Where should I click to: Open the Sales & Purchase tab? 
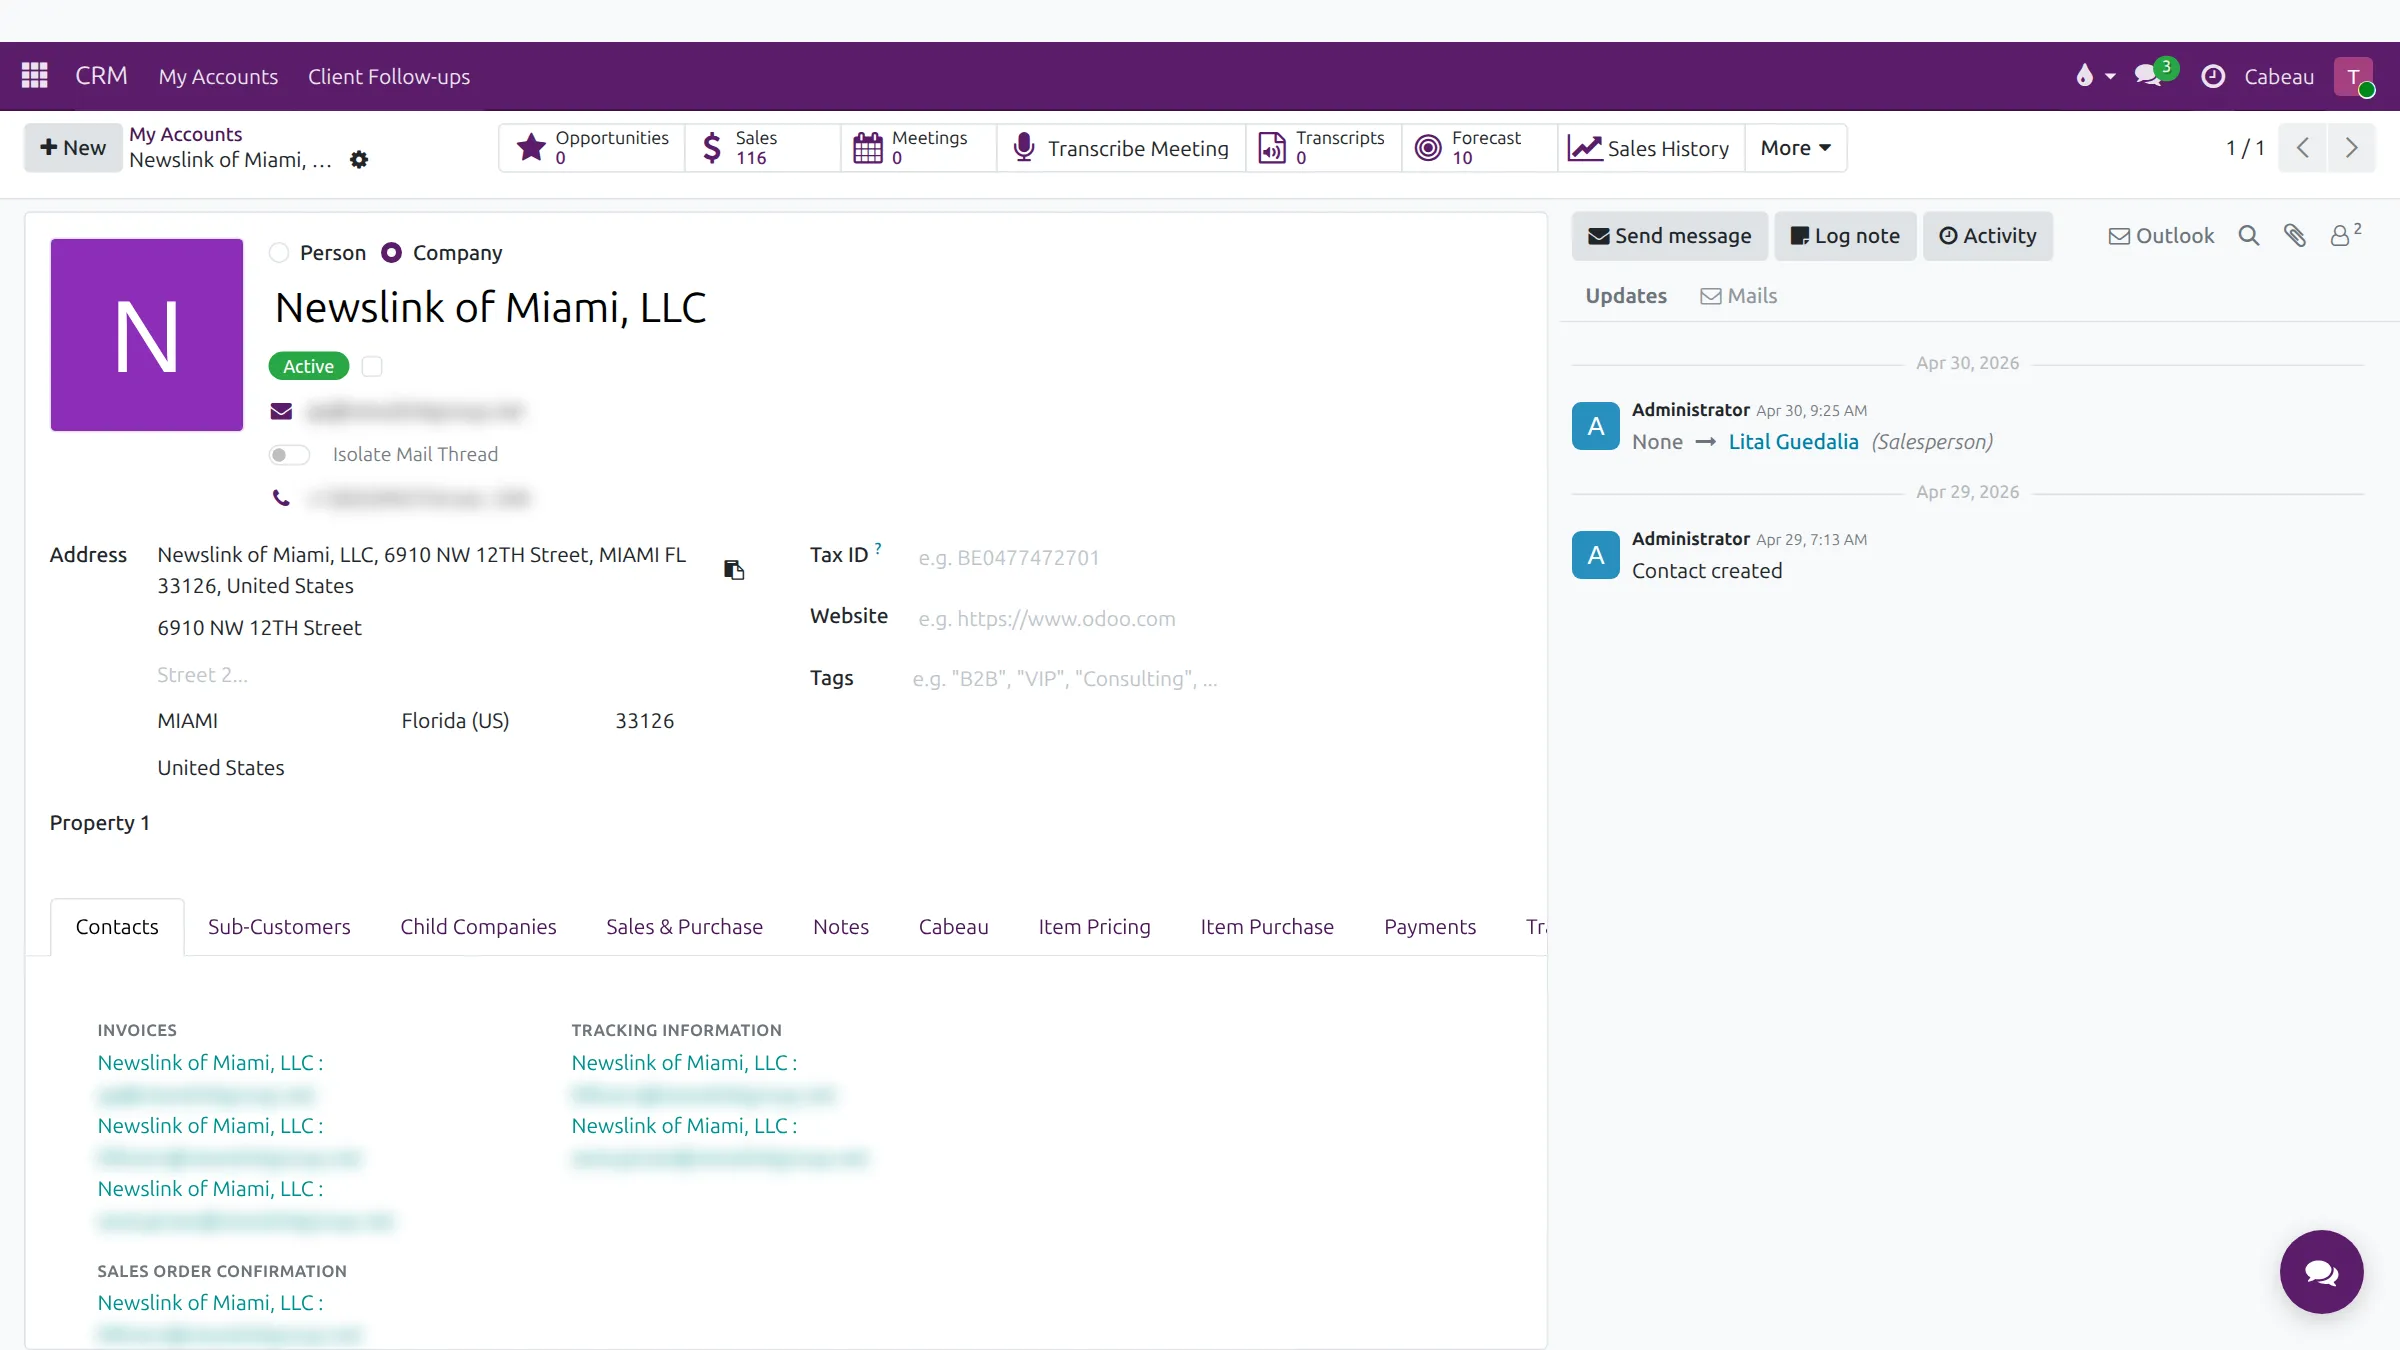pos(684,927)
